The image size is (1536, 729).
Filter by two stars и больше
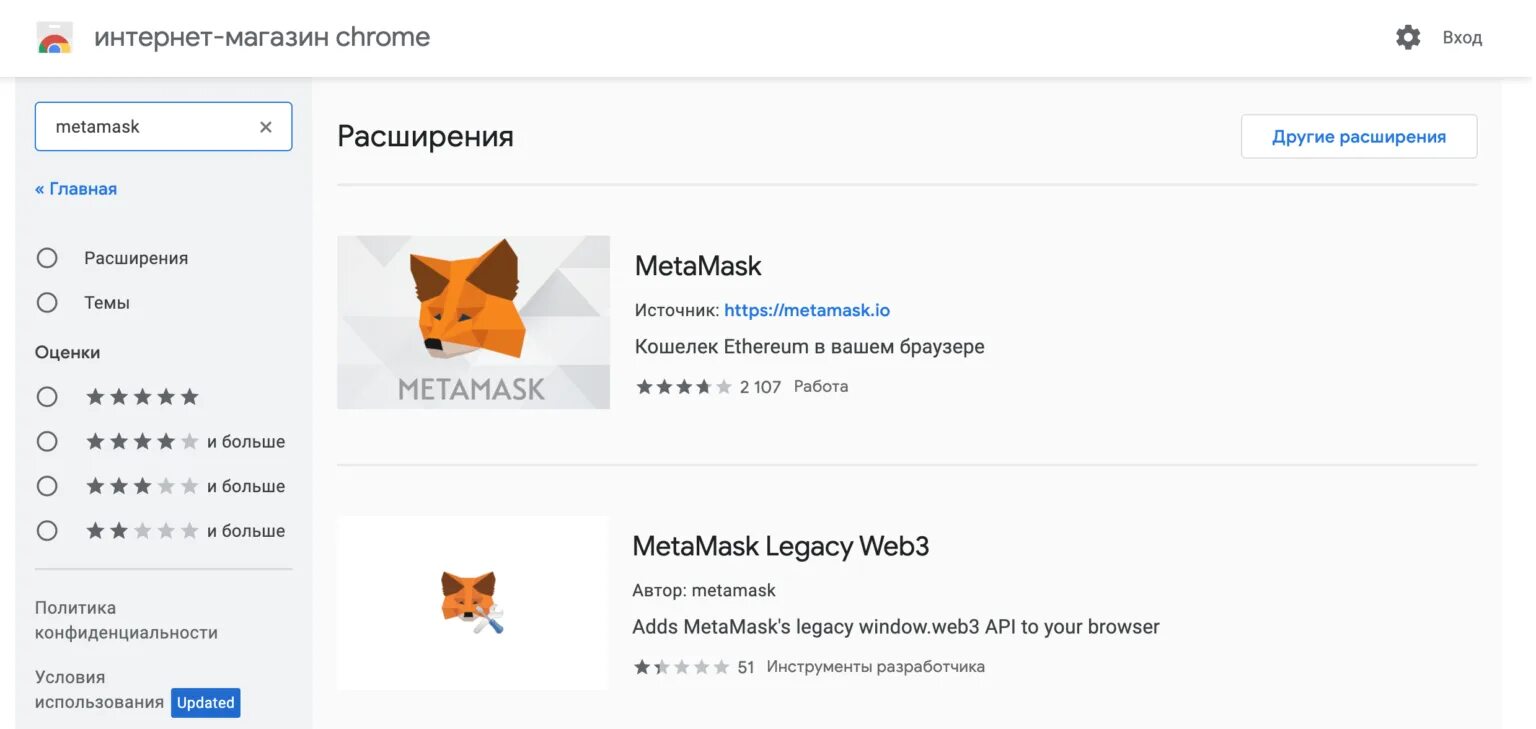47,531
